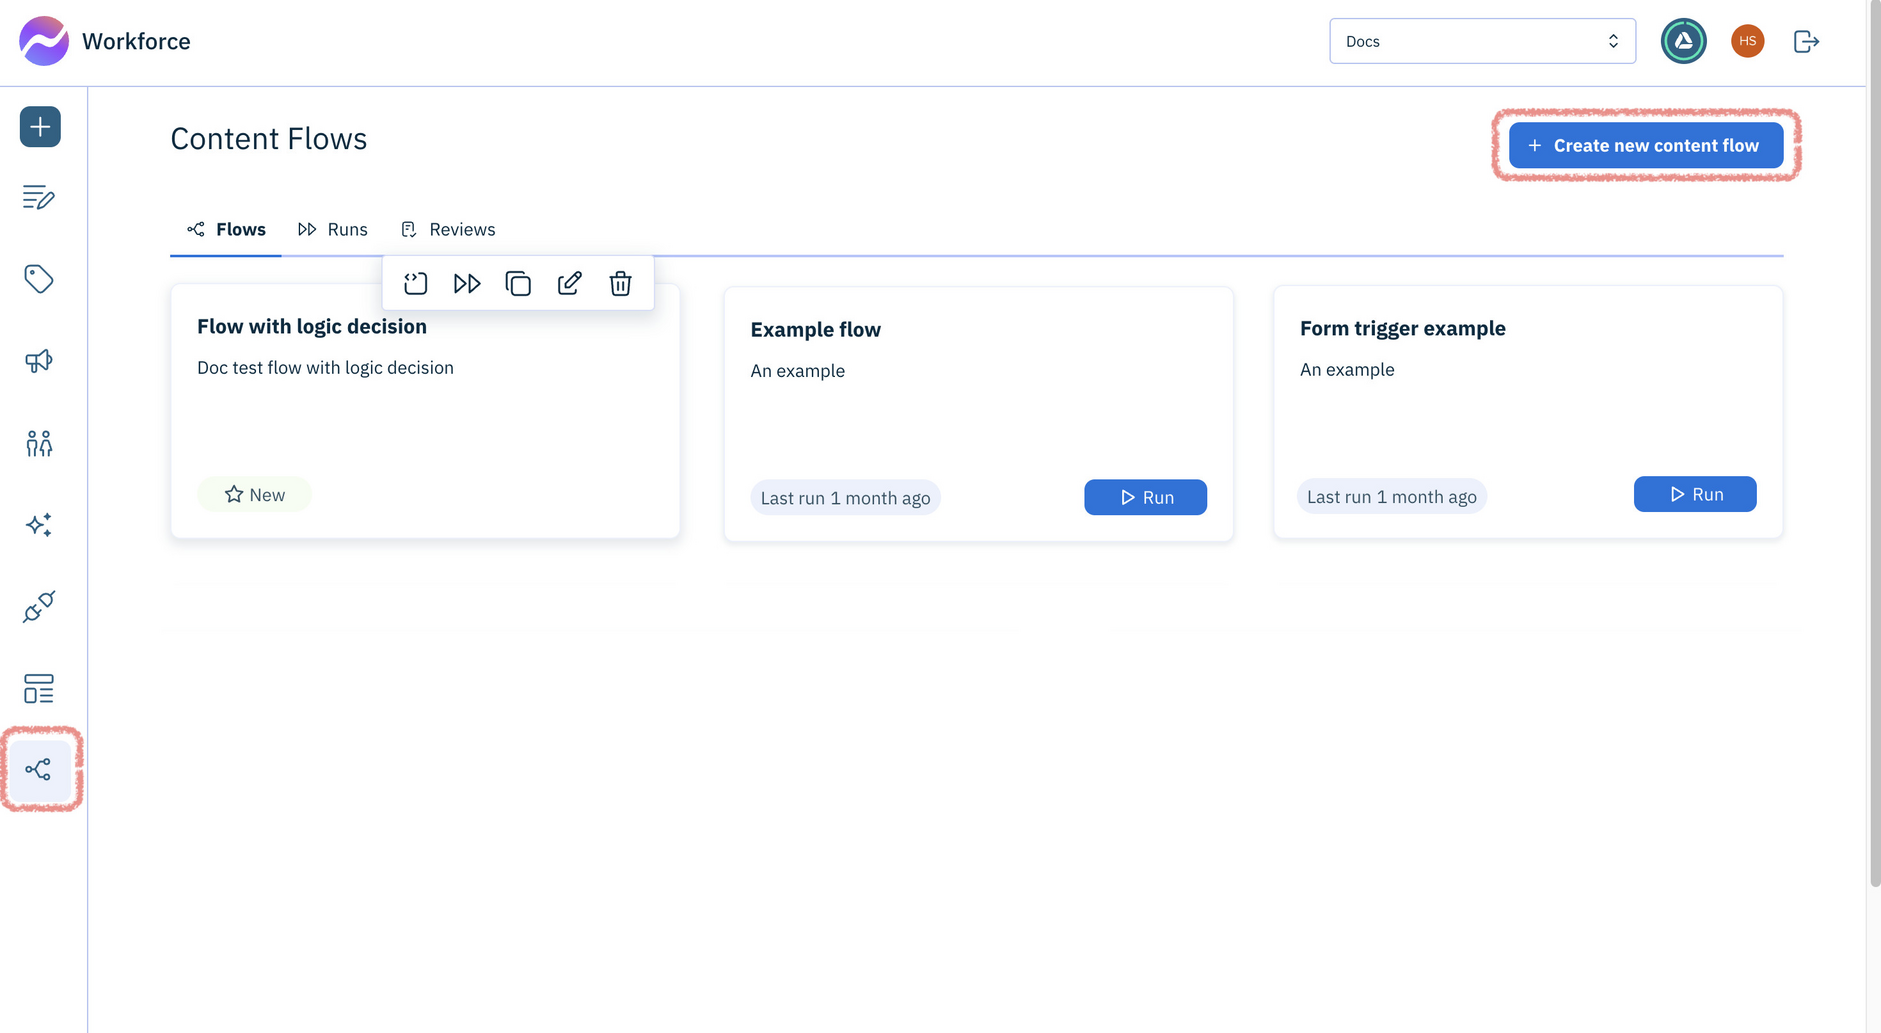This screenshot has width=1881, height=1033.
Task: Click Create new content flow
Action: pyautogui.click(x=1644, y=145)
